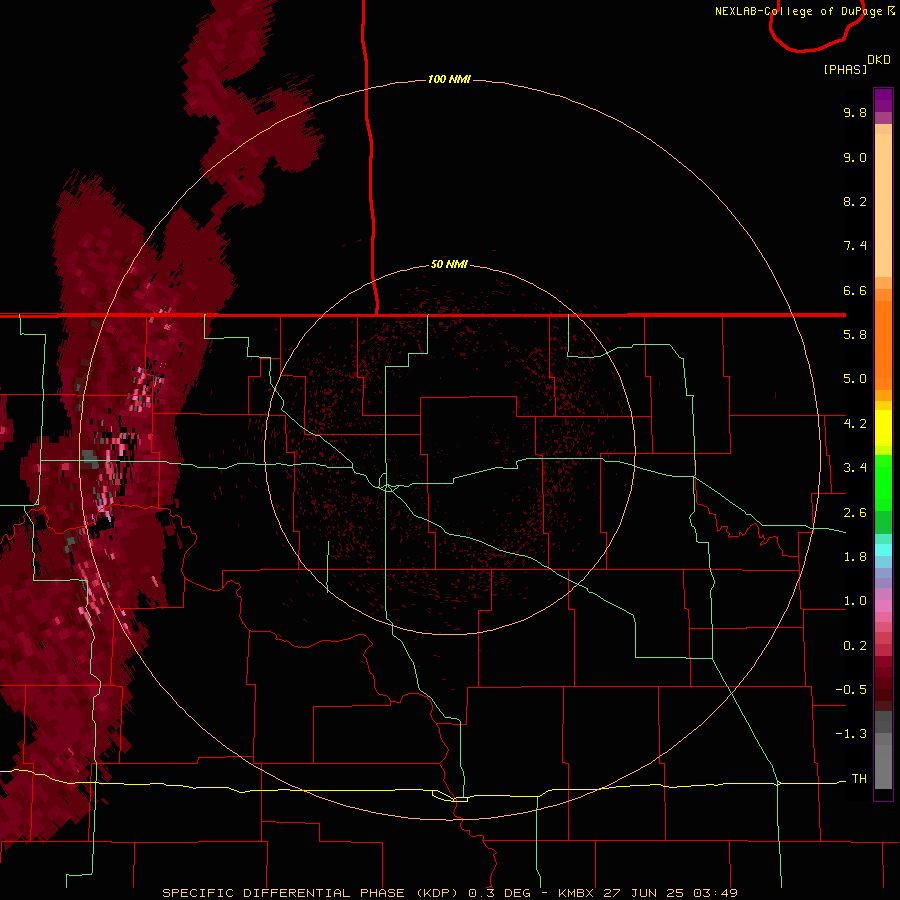This screenshot has height=900, width=900.
Task: Select the 5.8 legend value
Action: 855,335
